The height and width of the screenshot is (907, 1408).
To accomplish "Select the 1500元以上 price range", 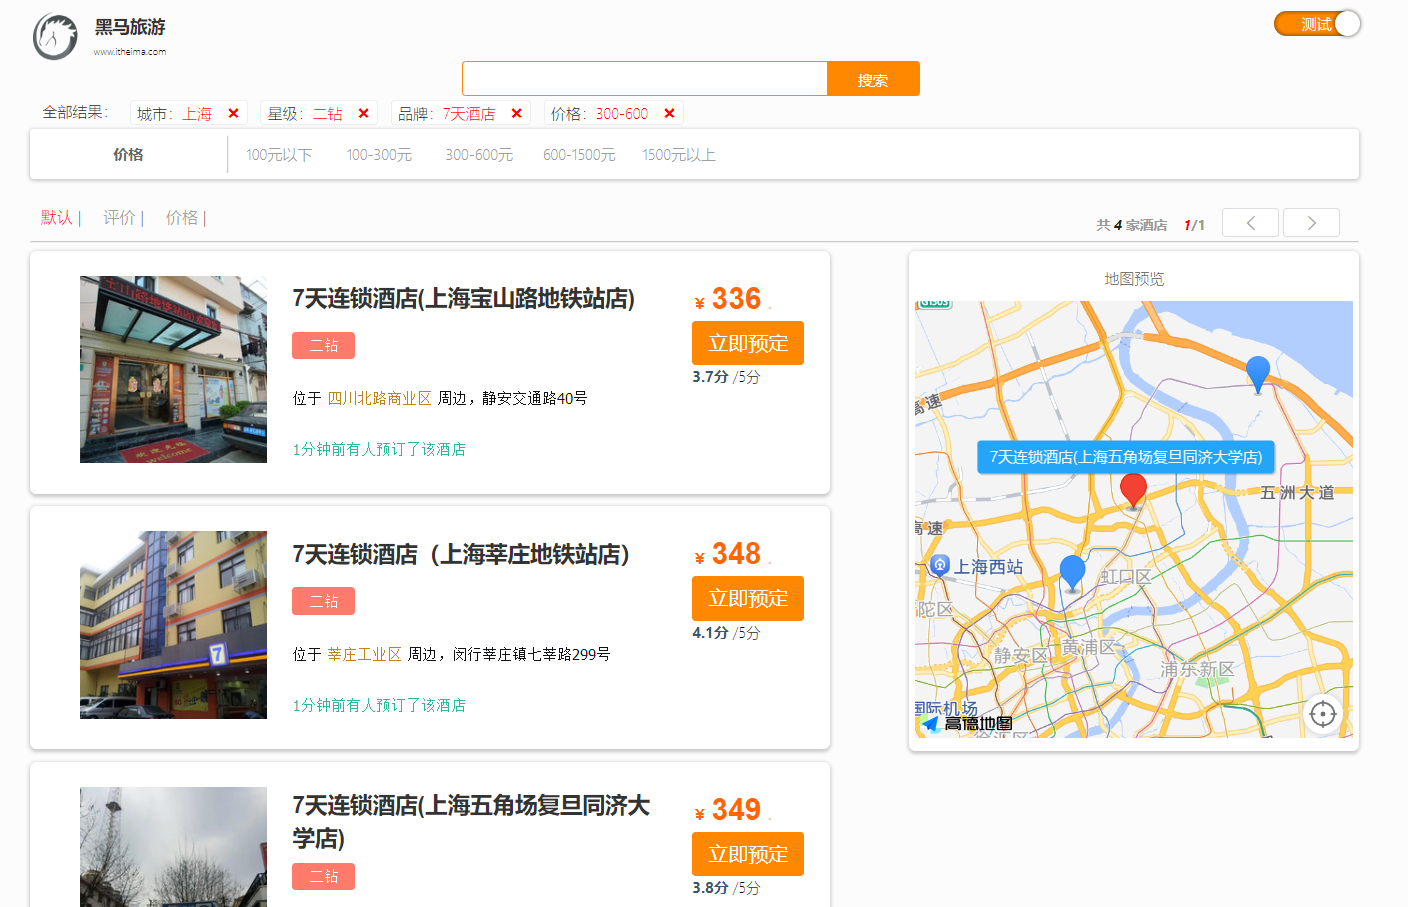I will (x=679, y=155).
